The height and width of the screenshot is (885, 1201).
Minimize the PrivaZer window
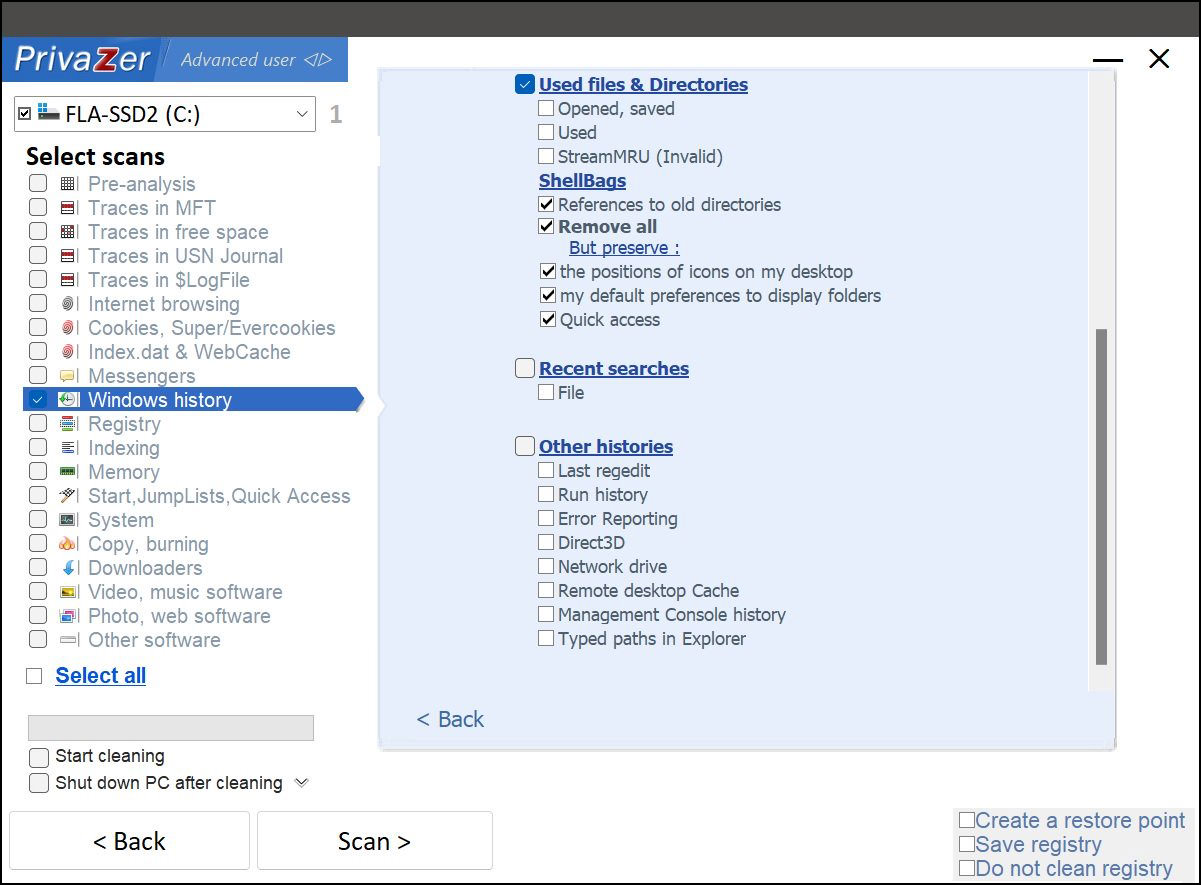(1108, 60)
